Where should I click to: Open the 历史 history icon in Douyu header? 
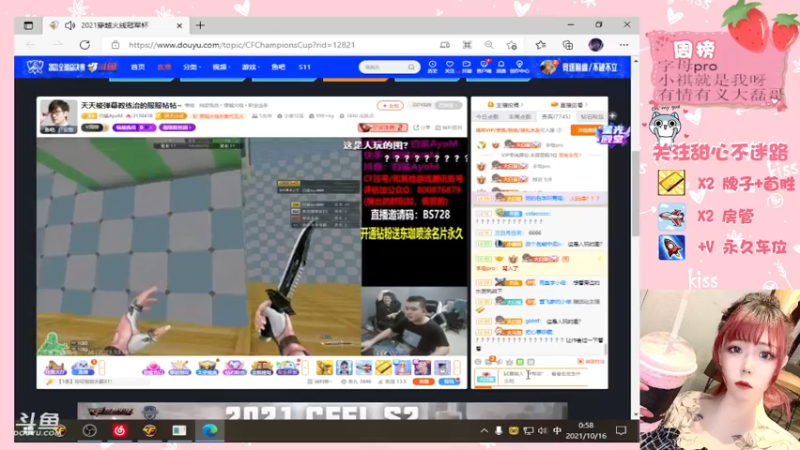click(432, 67)
